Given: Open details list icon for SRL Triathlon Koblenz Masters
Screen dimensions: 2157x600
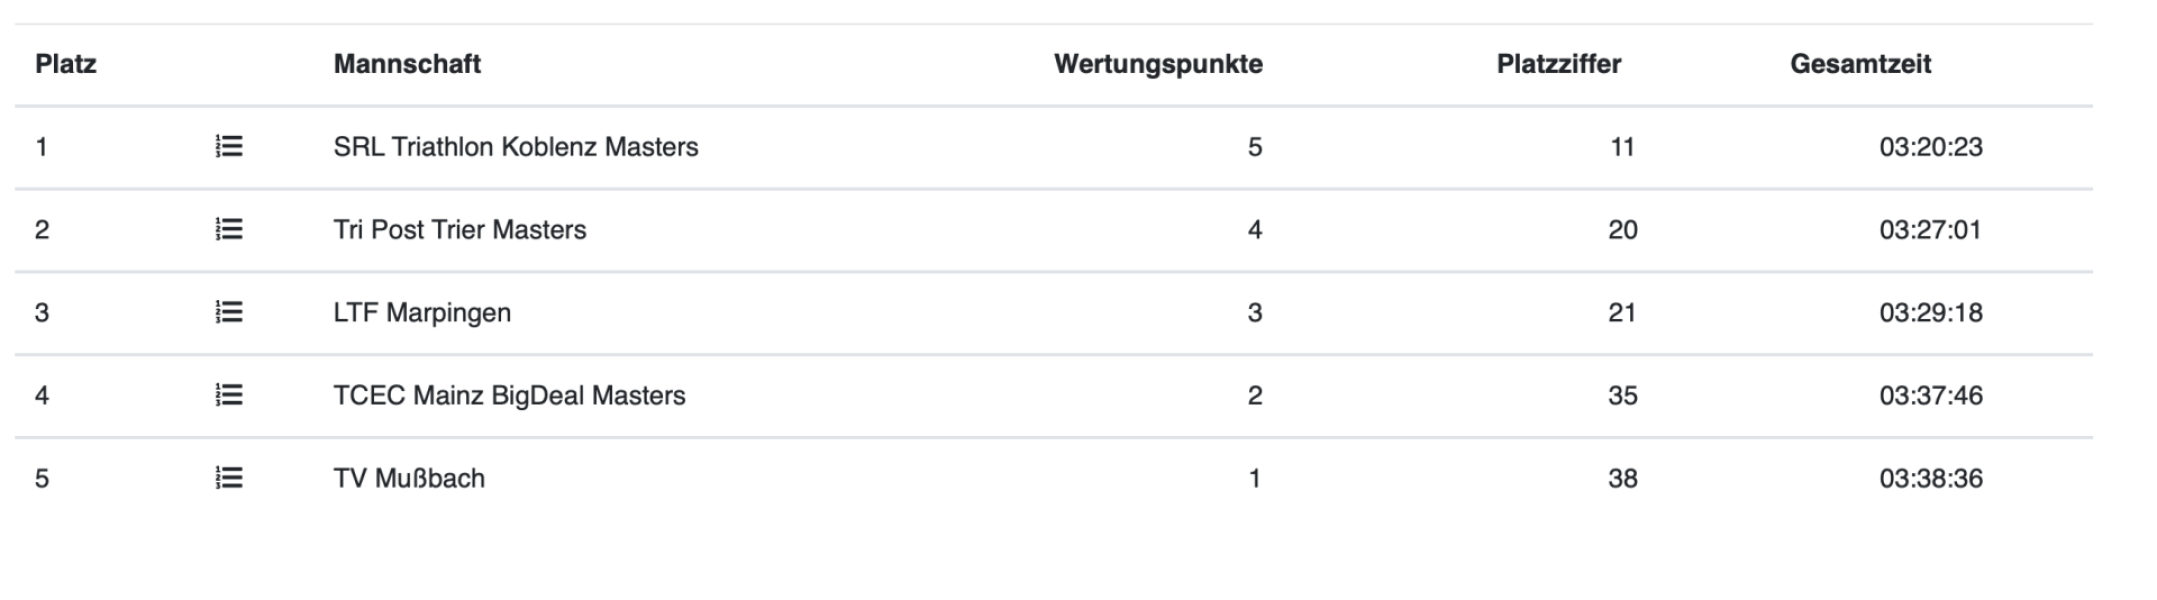Looking at the screenshot, I should (x=229, y=147).
